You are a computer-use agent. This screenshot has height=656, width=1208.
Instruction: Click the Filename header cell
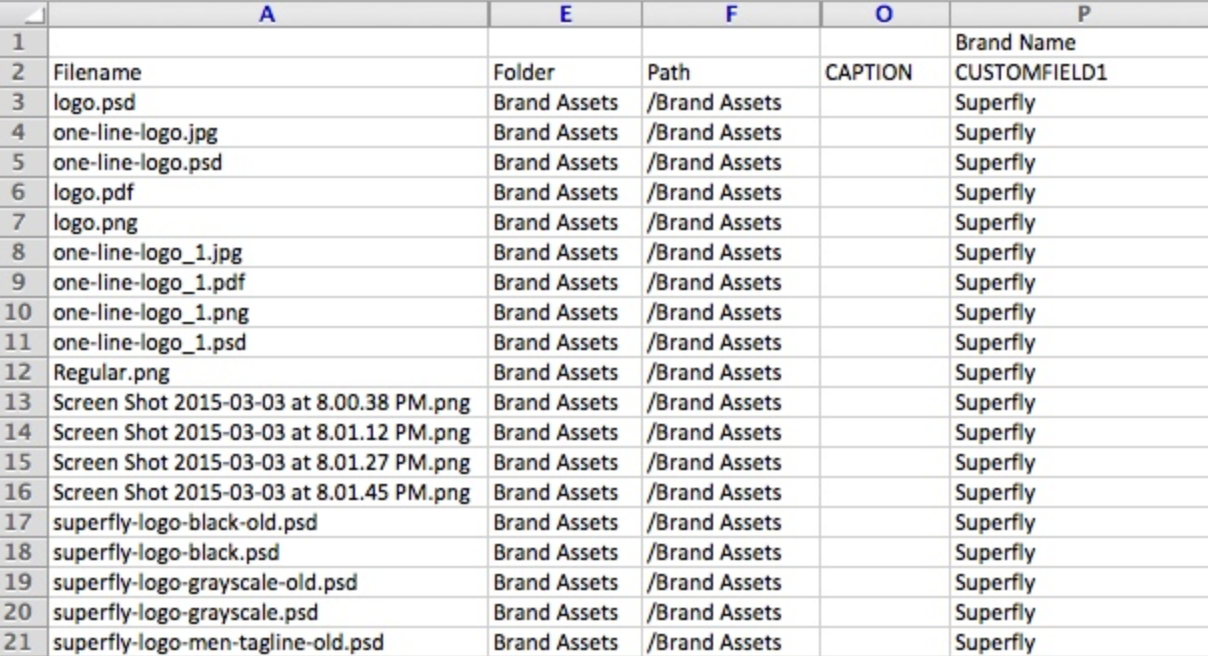268,72
